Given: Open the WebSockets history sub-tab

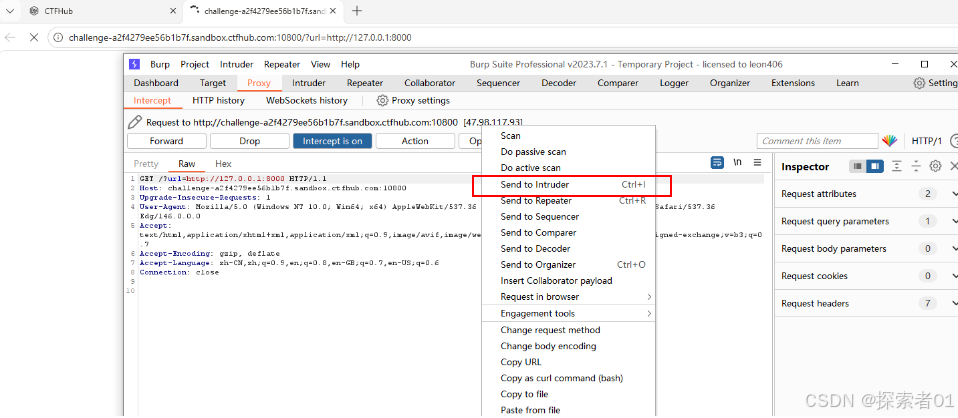Looking at the screenshot, I should pos(307,100).
